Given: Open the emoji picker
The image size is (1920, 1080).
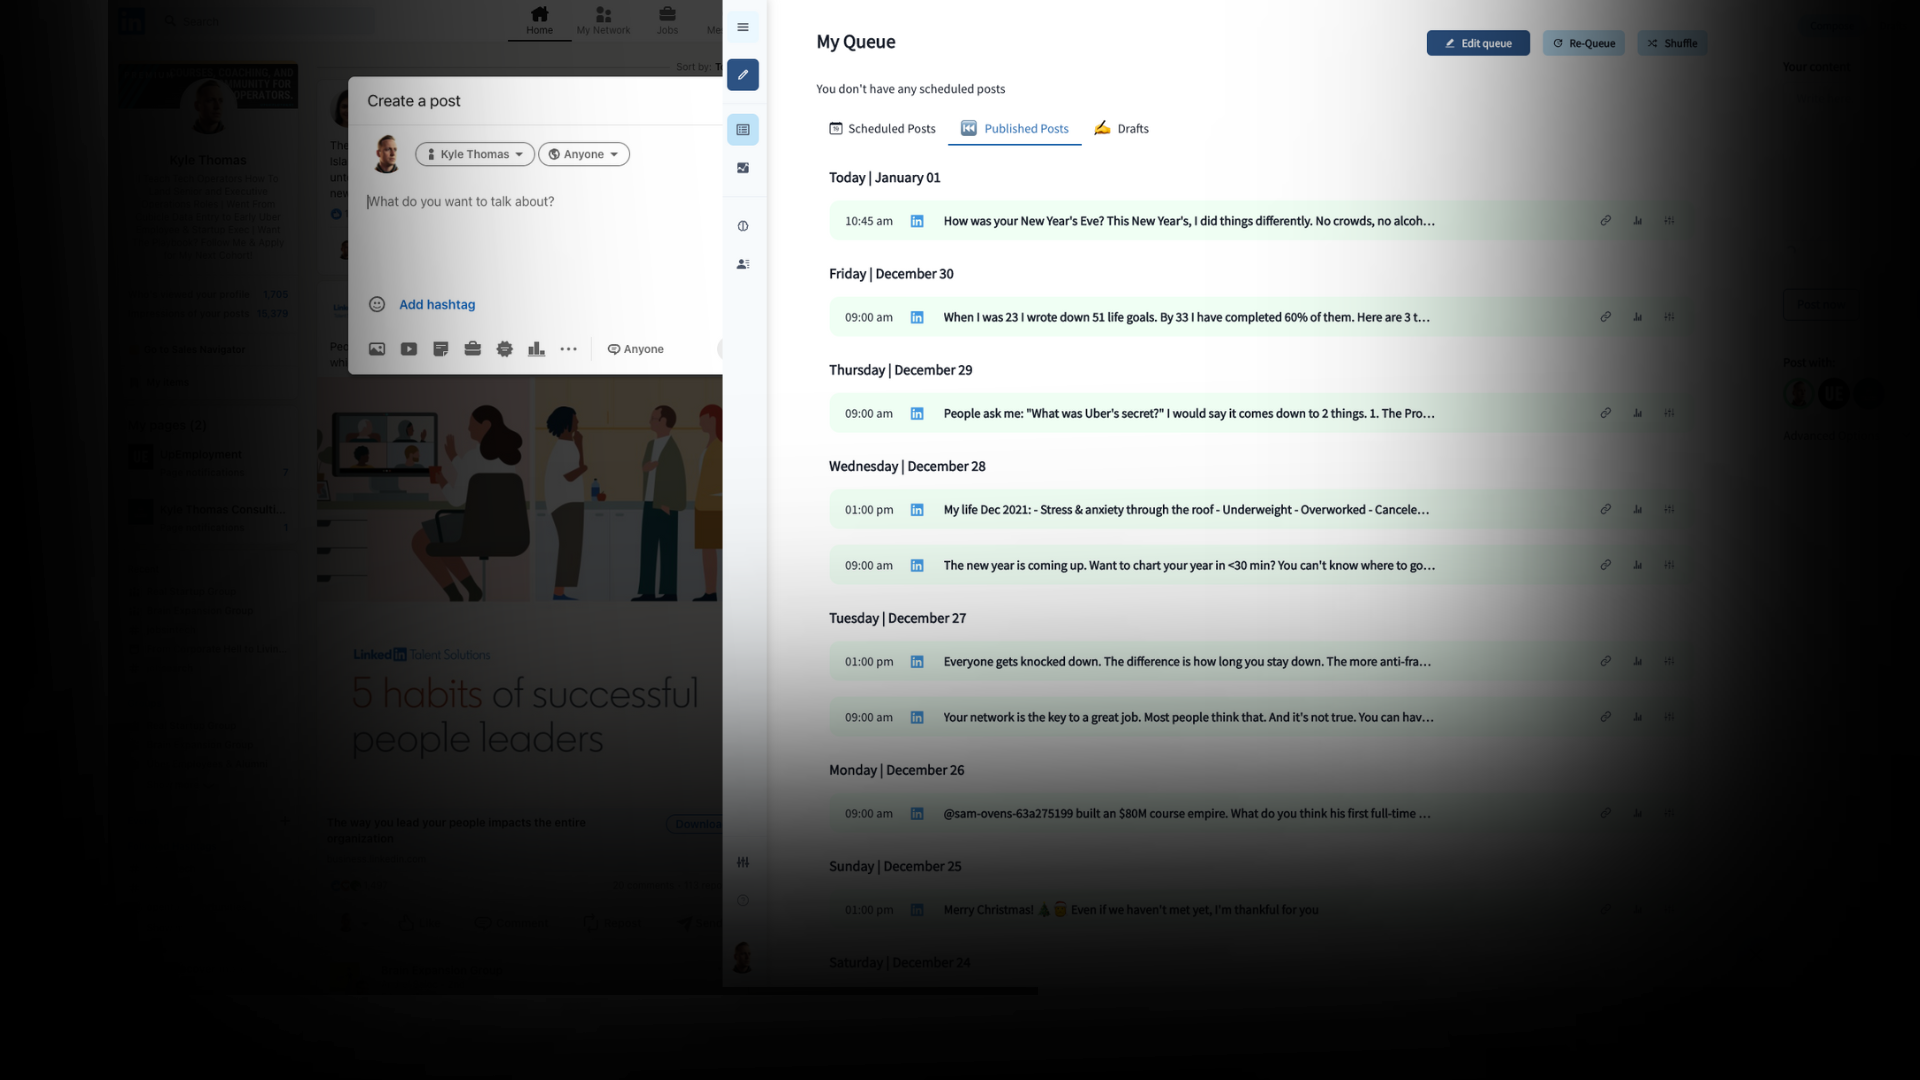Looking at the screenshot, I should coord(377,304).
